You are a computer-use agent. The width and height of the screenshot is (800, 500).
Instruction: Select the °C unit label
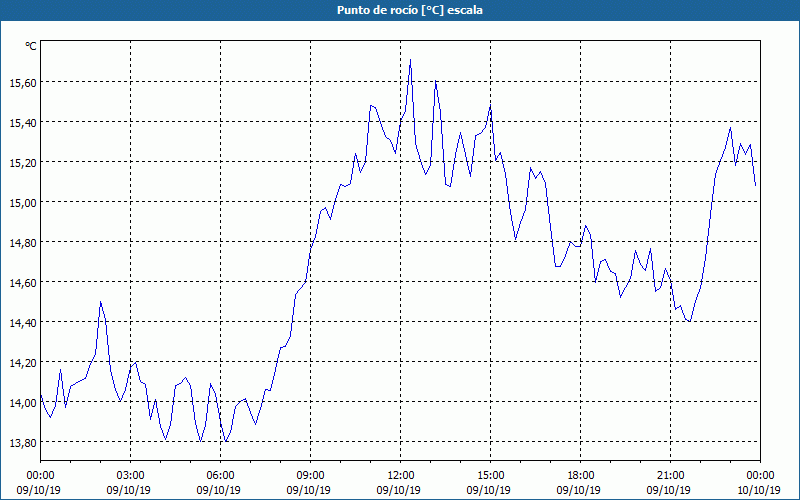[x=31, y=46]
